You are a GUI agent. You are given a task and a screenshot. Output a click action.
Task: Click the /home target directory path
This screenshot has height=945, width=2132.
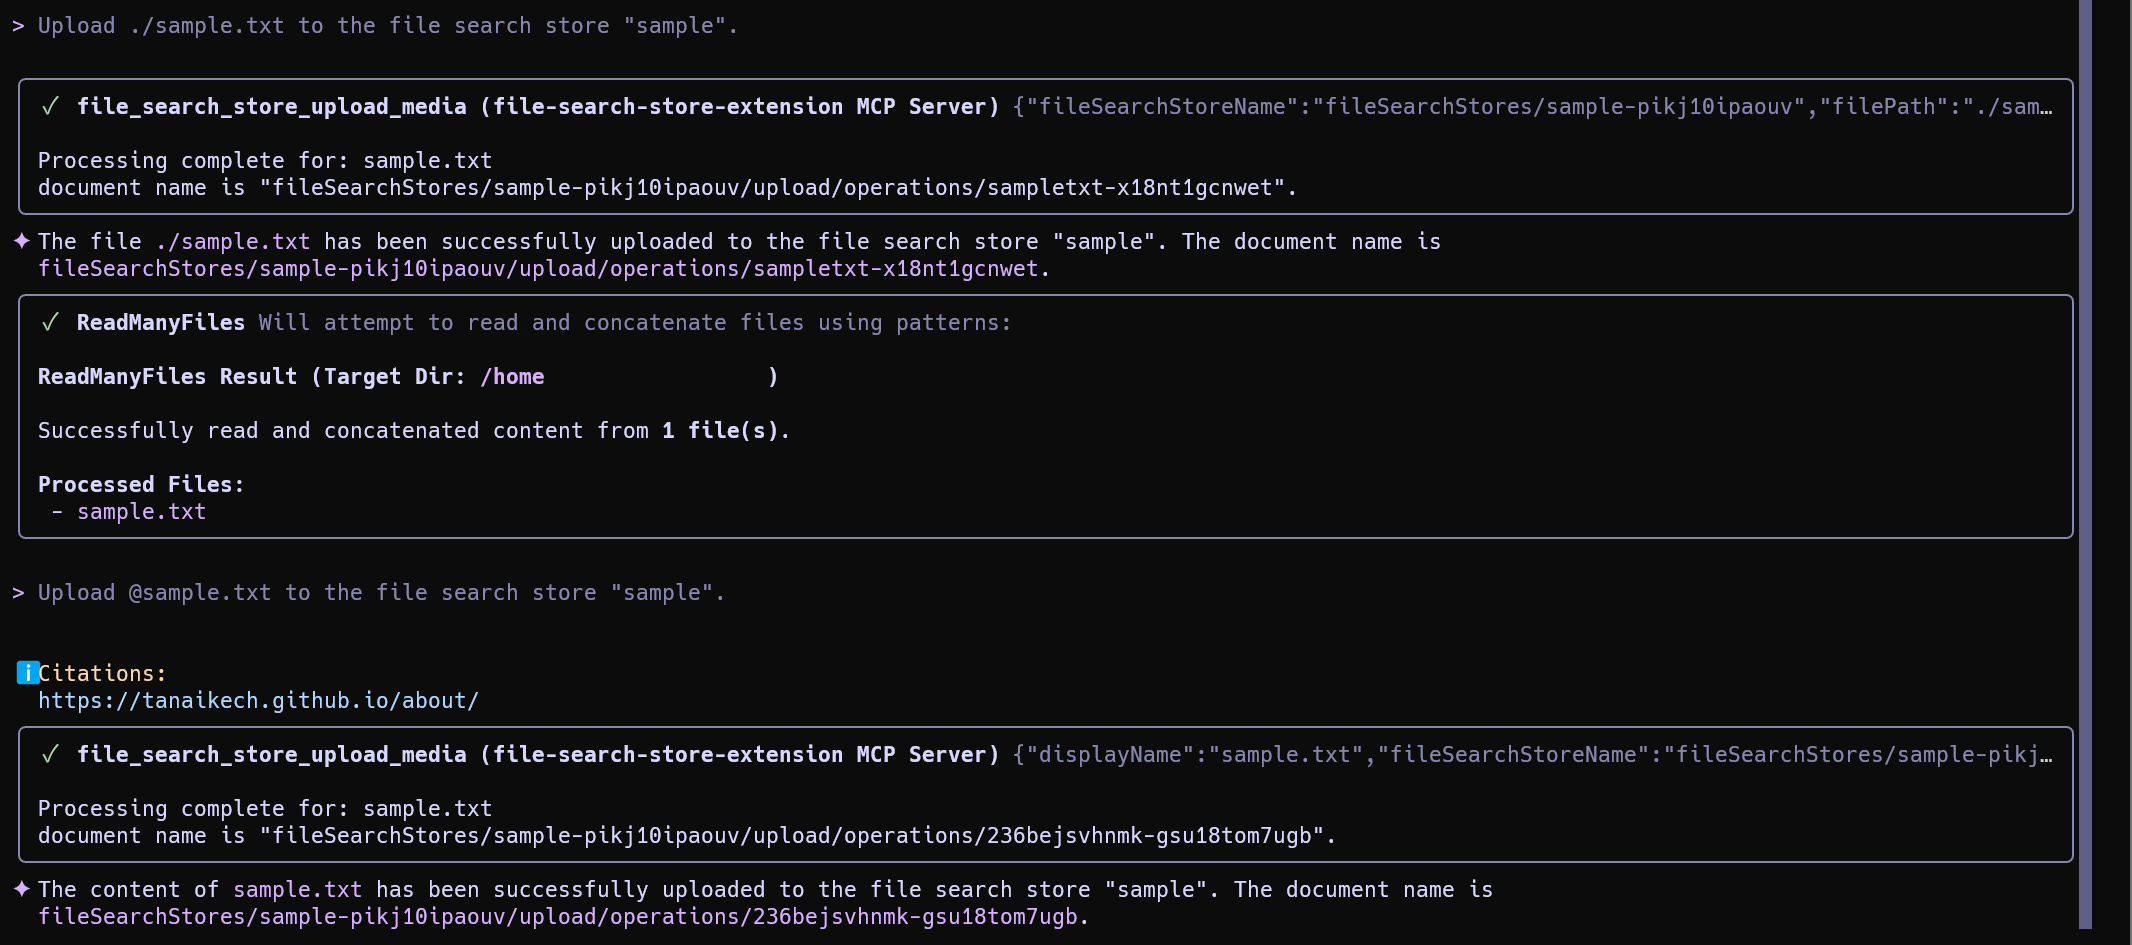[512, 377]
